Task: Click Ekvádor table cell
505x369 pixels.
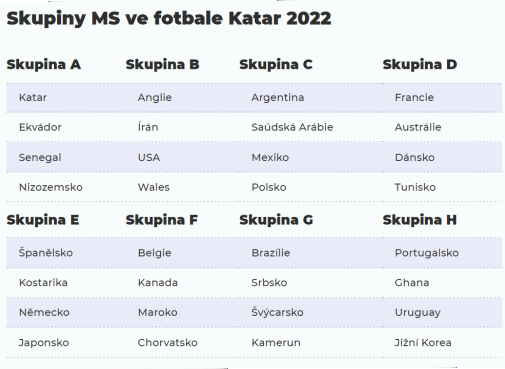Action: [x=40, y=127]
